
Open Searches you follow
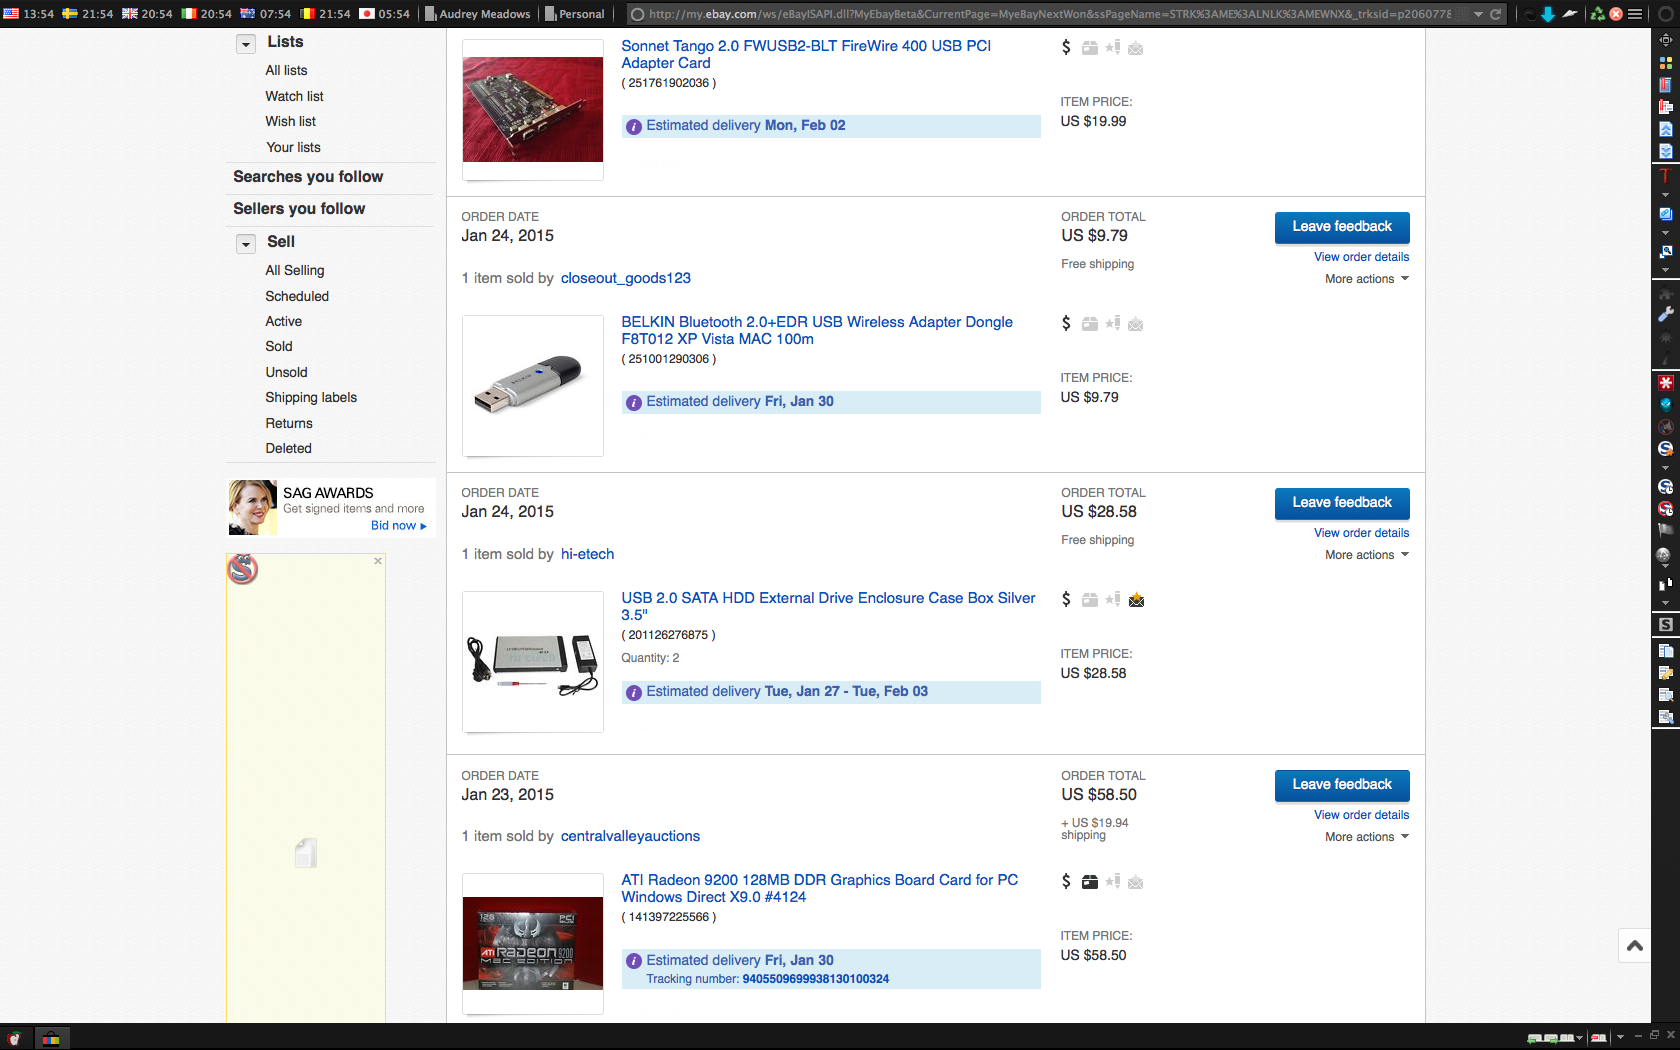(x=308, y=177)
